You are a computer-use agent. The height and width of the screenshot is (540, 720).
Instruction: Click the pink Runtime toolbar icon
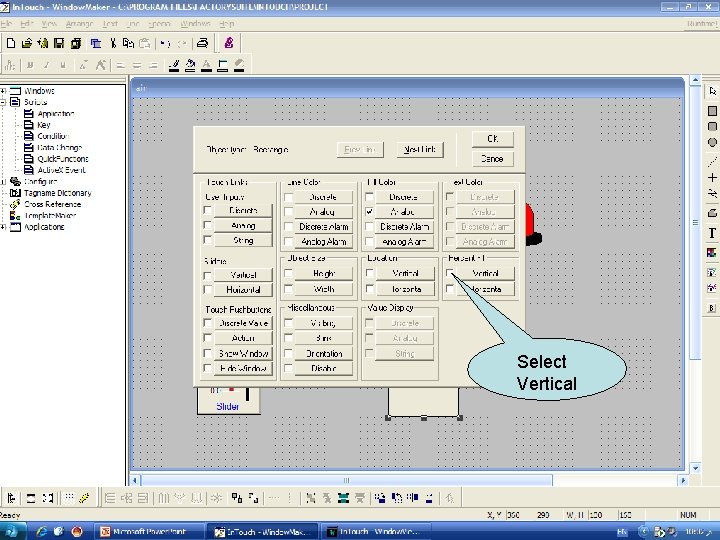pyautogui.click(x=229, y=43)
